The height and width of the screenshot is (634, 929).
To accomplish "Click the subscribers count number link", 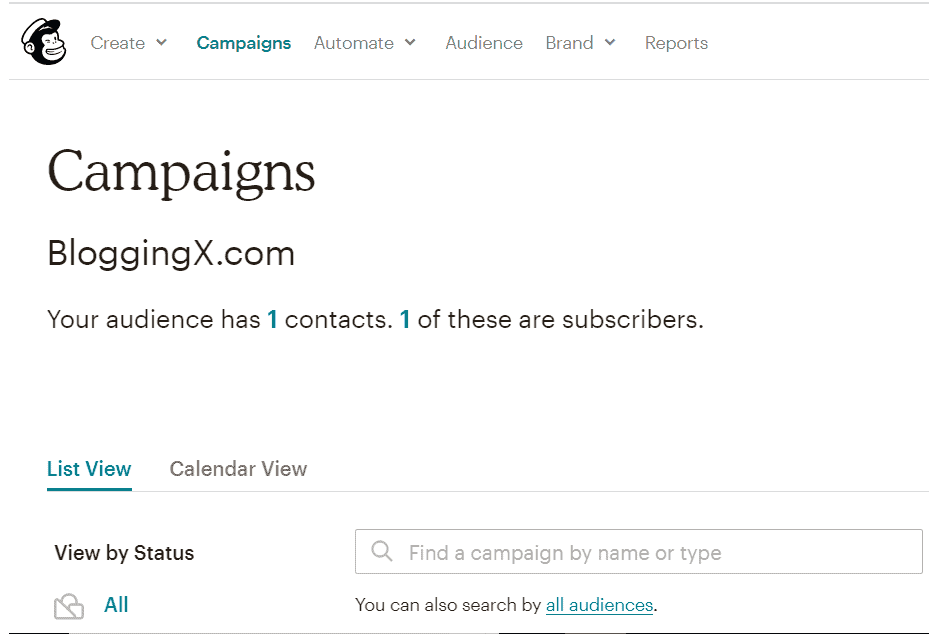I will (x=405, y=320).
